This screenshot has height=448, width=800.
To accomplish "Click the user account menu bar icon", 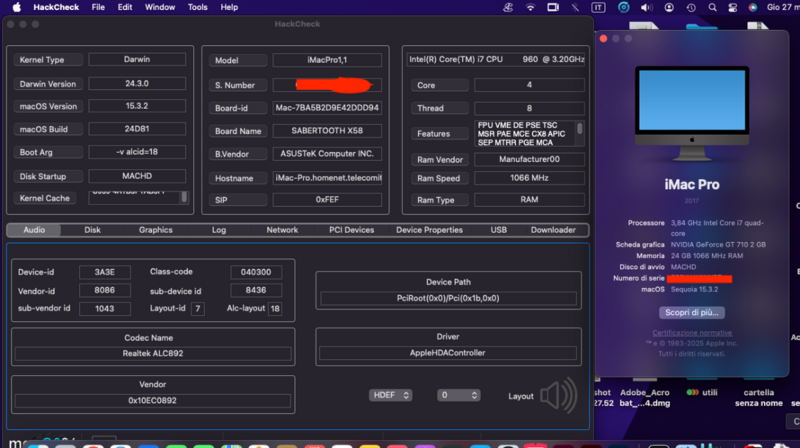I will click(669, 7).
